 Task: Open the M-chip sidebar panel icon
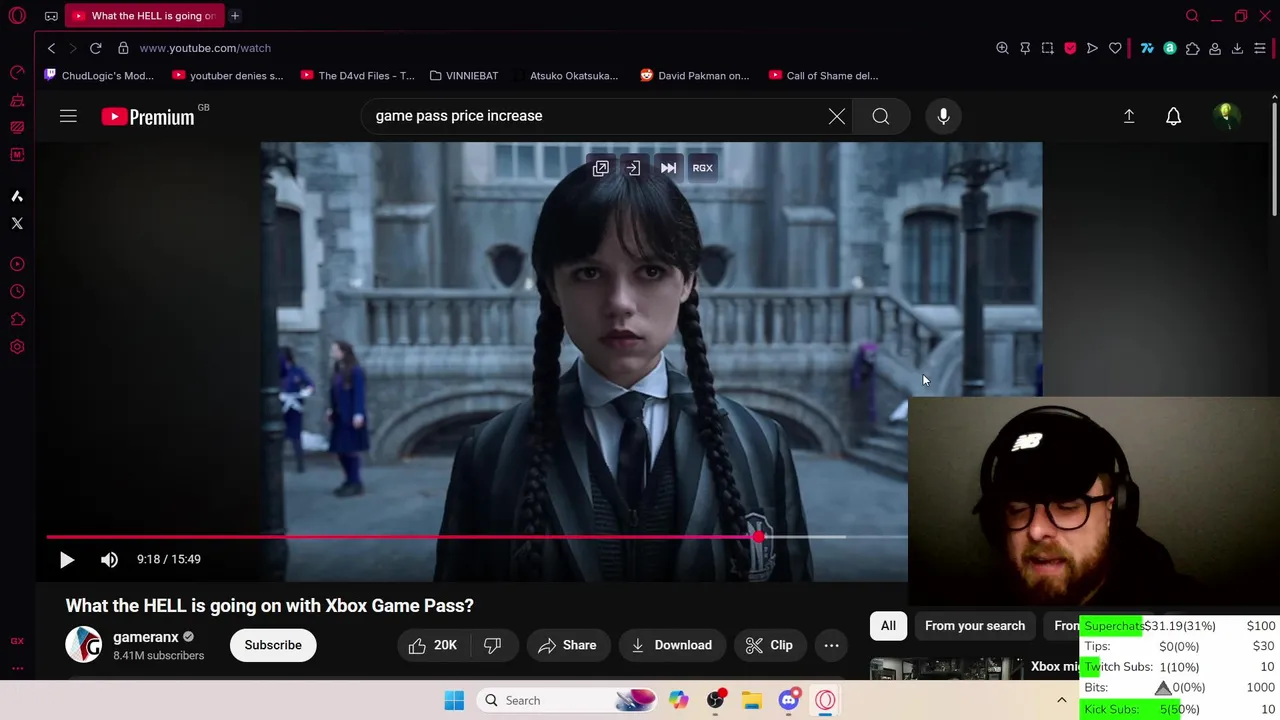click(17, 154)
